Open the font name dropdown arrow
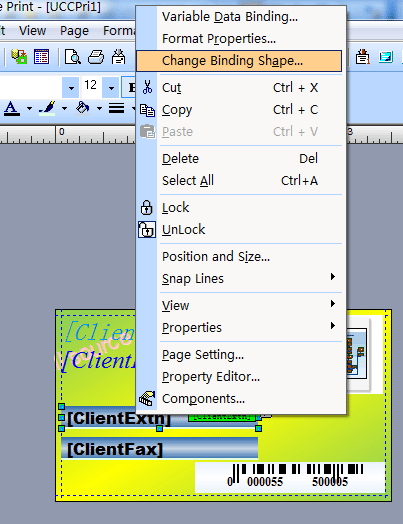Viewport: 403px width, 524px height. (71, 88)
